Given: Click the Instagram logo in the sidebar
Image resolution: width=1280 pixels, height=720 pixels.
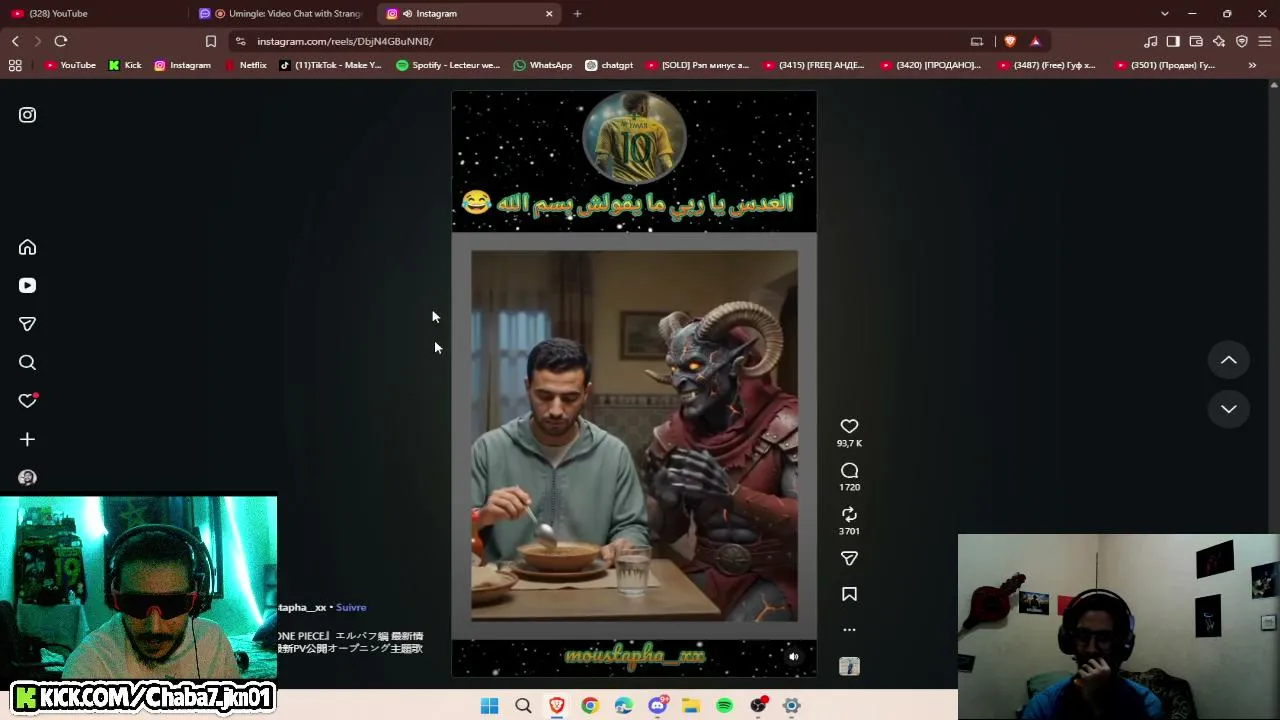Looking at the screenshot, I should point(27,115).
